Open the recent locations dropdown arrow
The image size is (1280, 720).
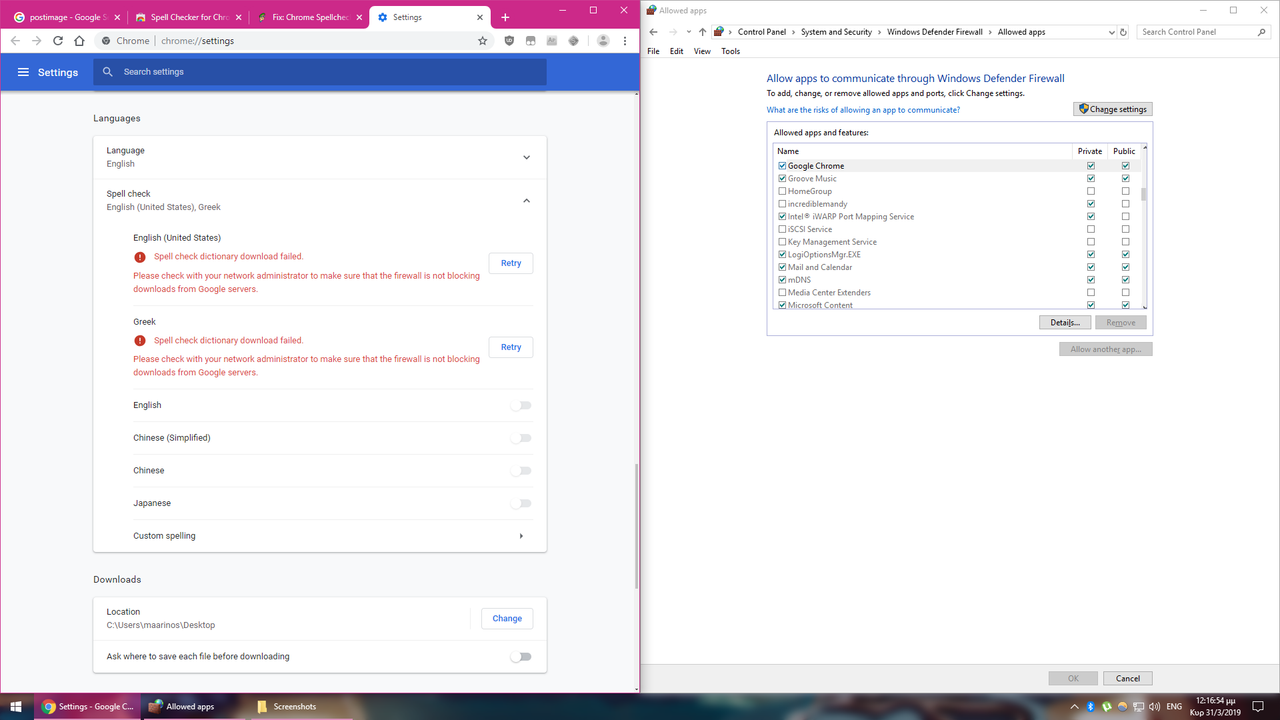(x=689, y=32)
